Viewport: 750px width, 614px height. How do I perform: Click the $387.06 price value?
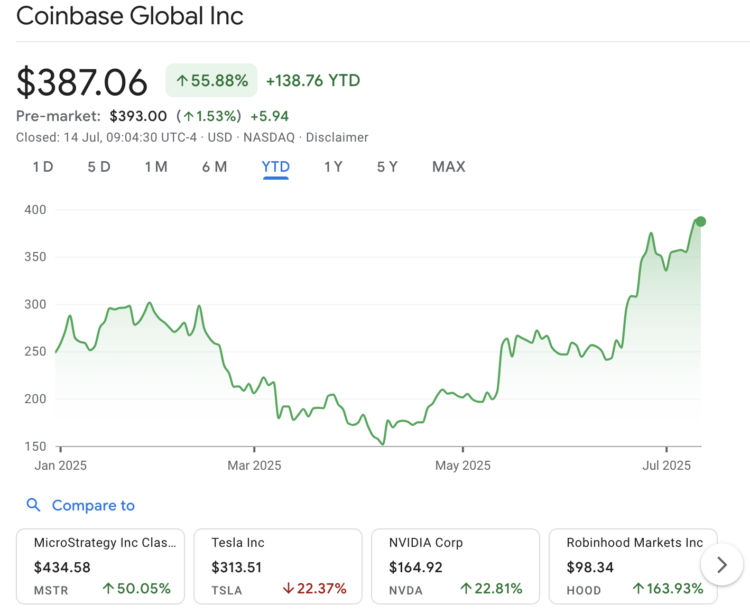point(82,82)
